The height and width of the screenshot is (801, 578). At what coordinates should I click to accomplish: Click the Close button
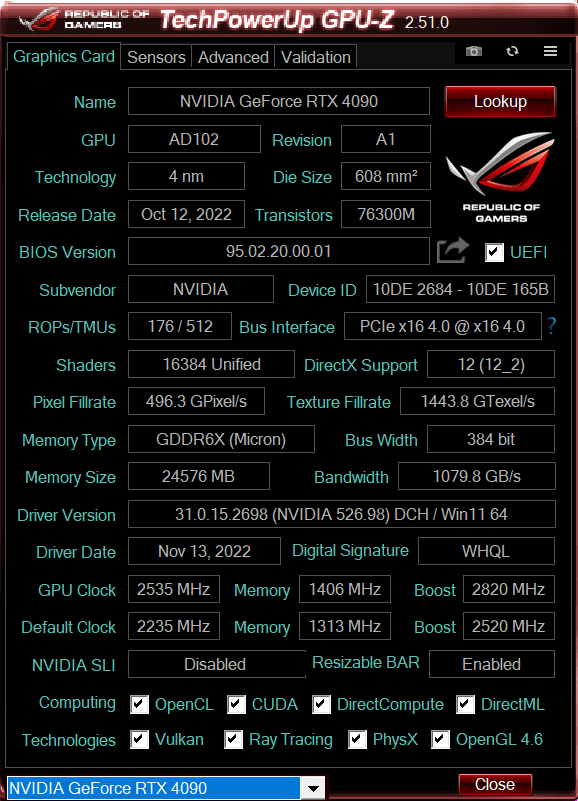495,784
